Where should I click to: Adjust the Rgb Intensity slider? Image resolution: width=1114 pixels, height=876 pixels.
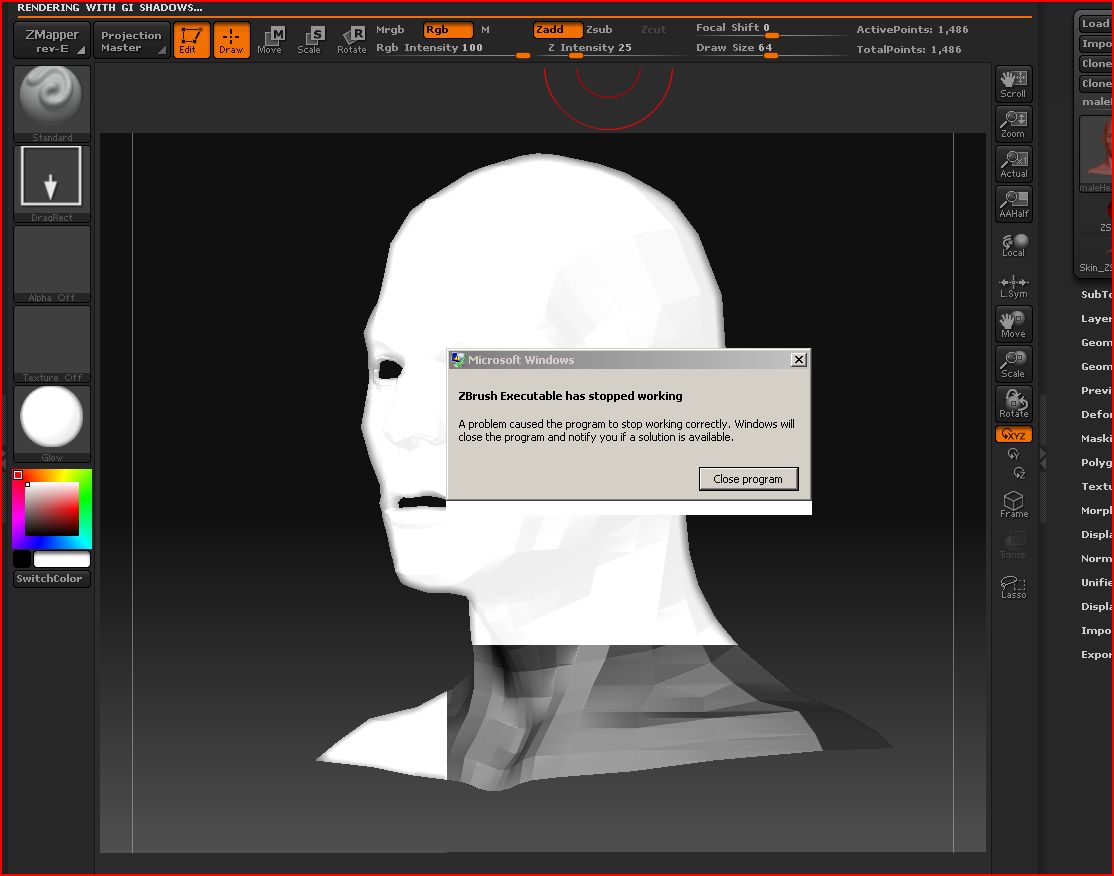pyautogui.click(x=452, y=48)
